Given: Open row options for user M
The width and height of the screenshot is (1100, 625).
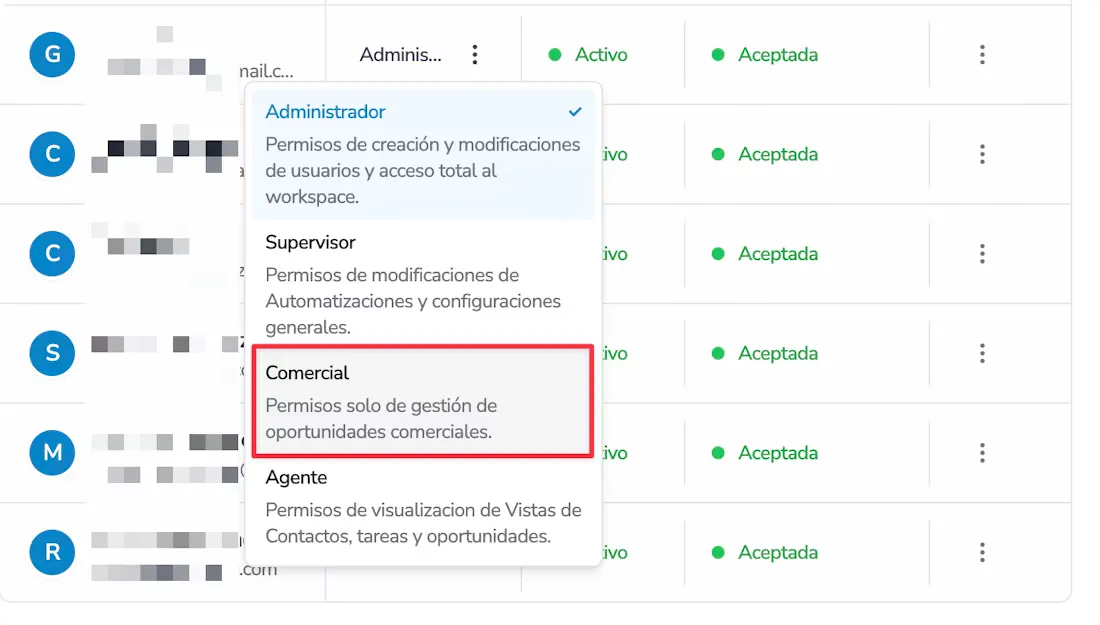Looking at the screenshot, I should [x=982, y=453].
